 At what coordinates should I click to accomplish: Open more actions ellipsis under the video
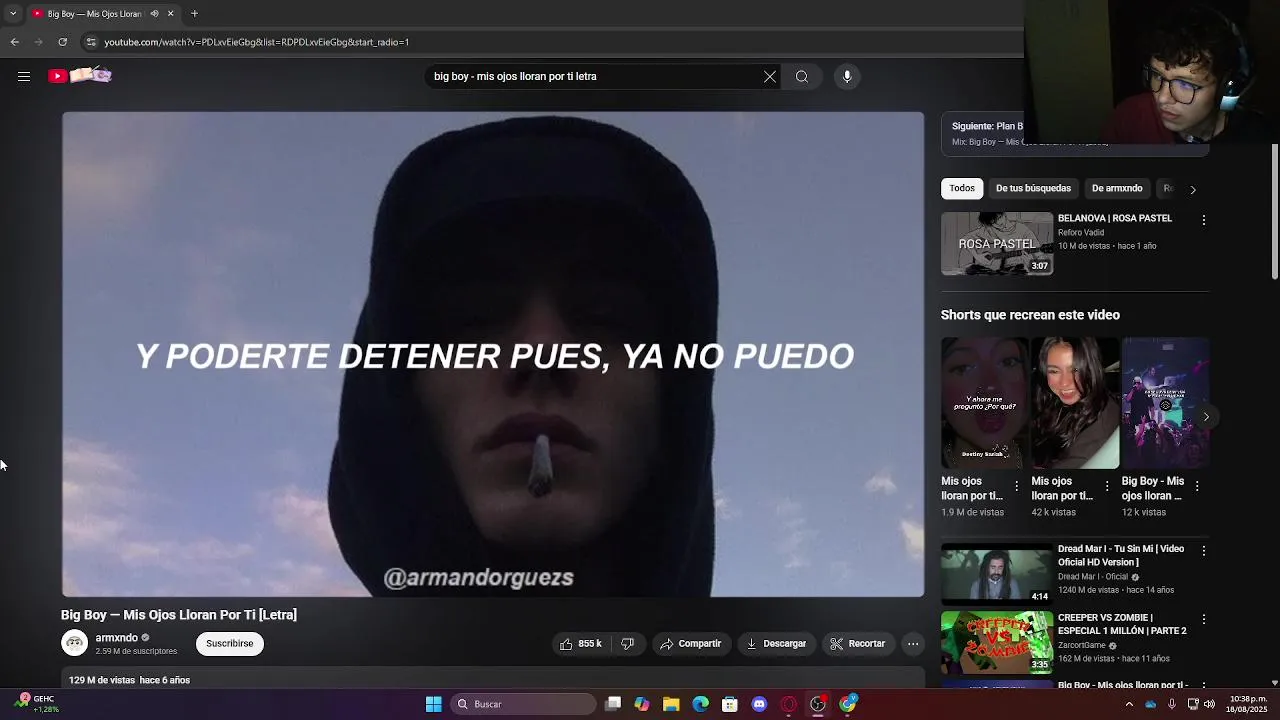(913, 644)
